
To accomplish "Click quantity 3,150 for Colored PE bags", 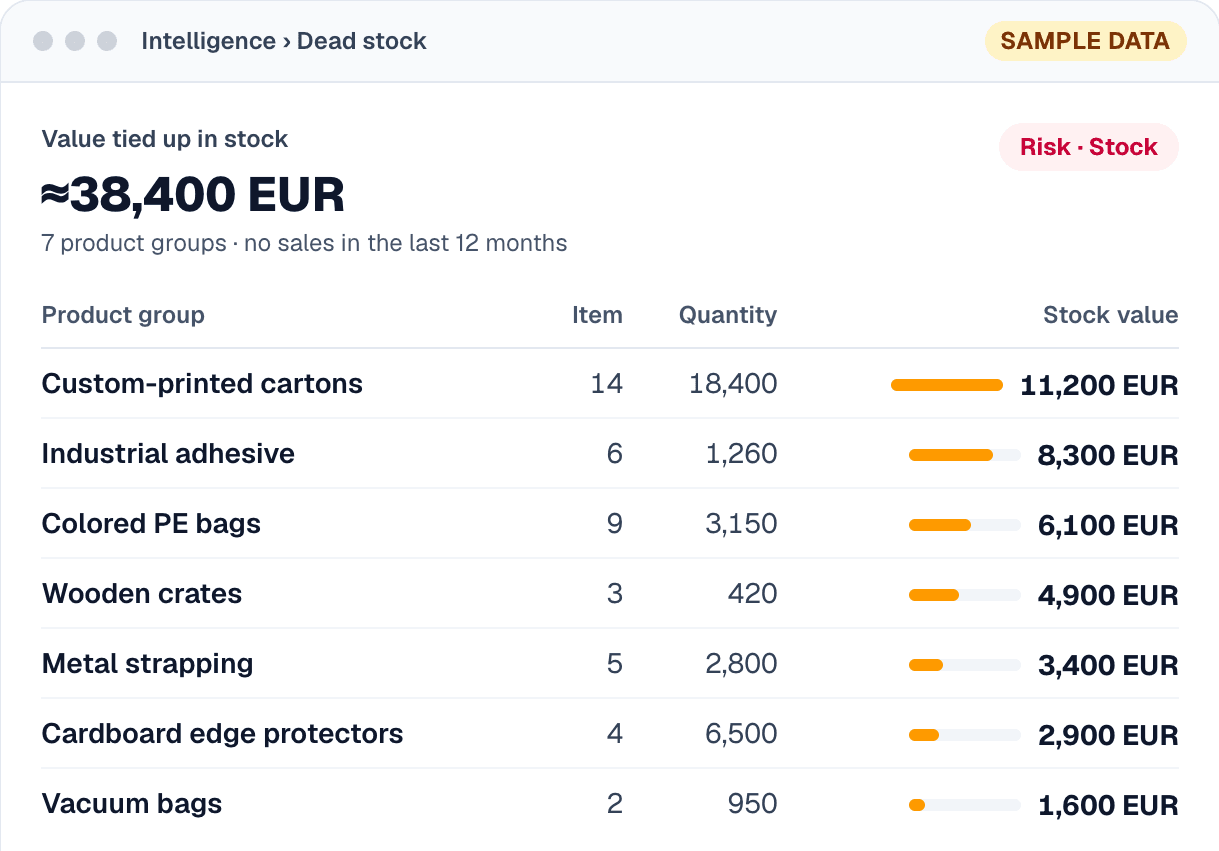I will 741,524.
